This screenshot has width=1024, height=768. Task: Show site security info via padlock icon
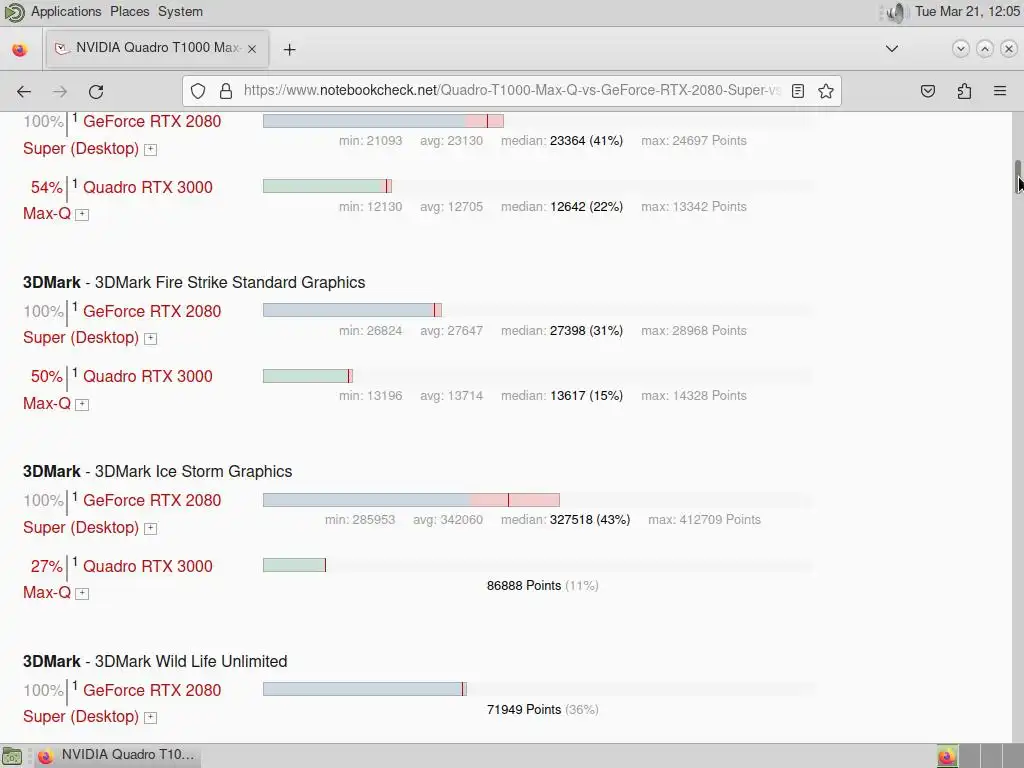pyautogui.click(x=226, y=91)
